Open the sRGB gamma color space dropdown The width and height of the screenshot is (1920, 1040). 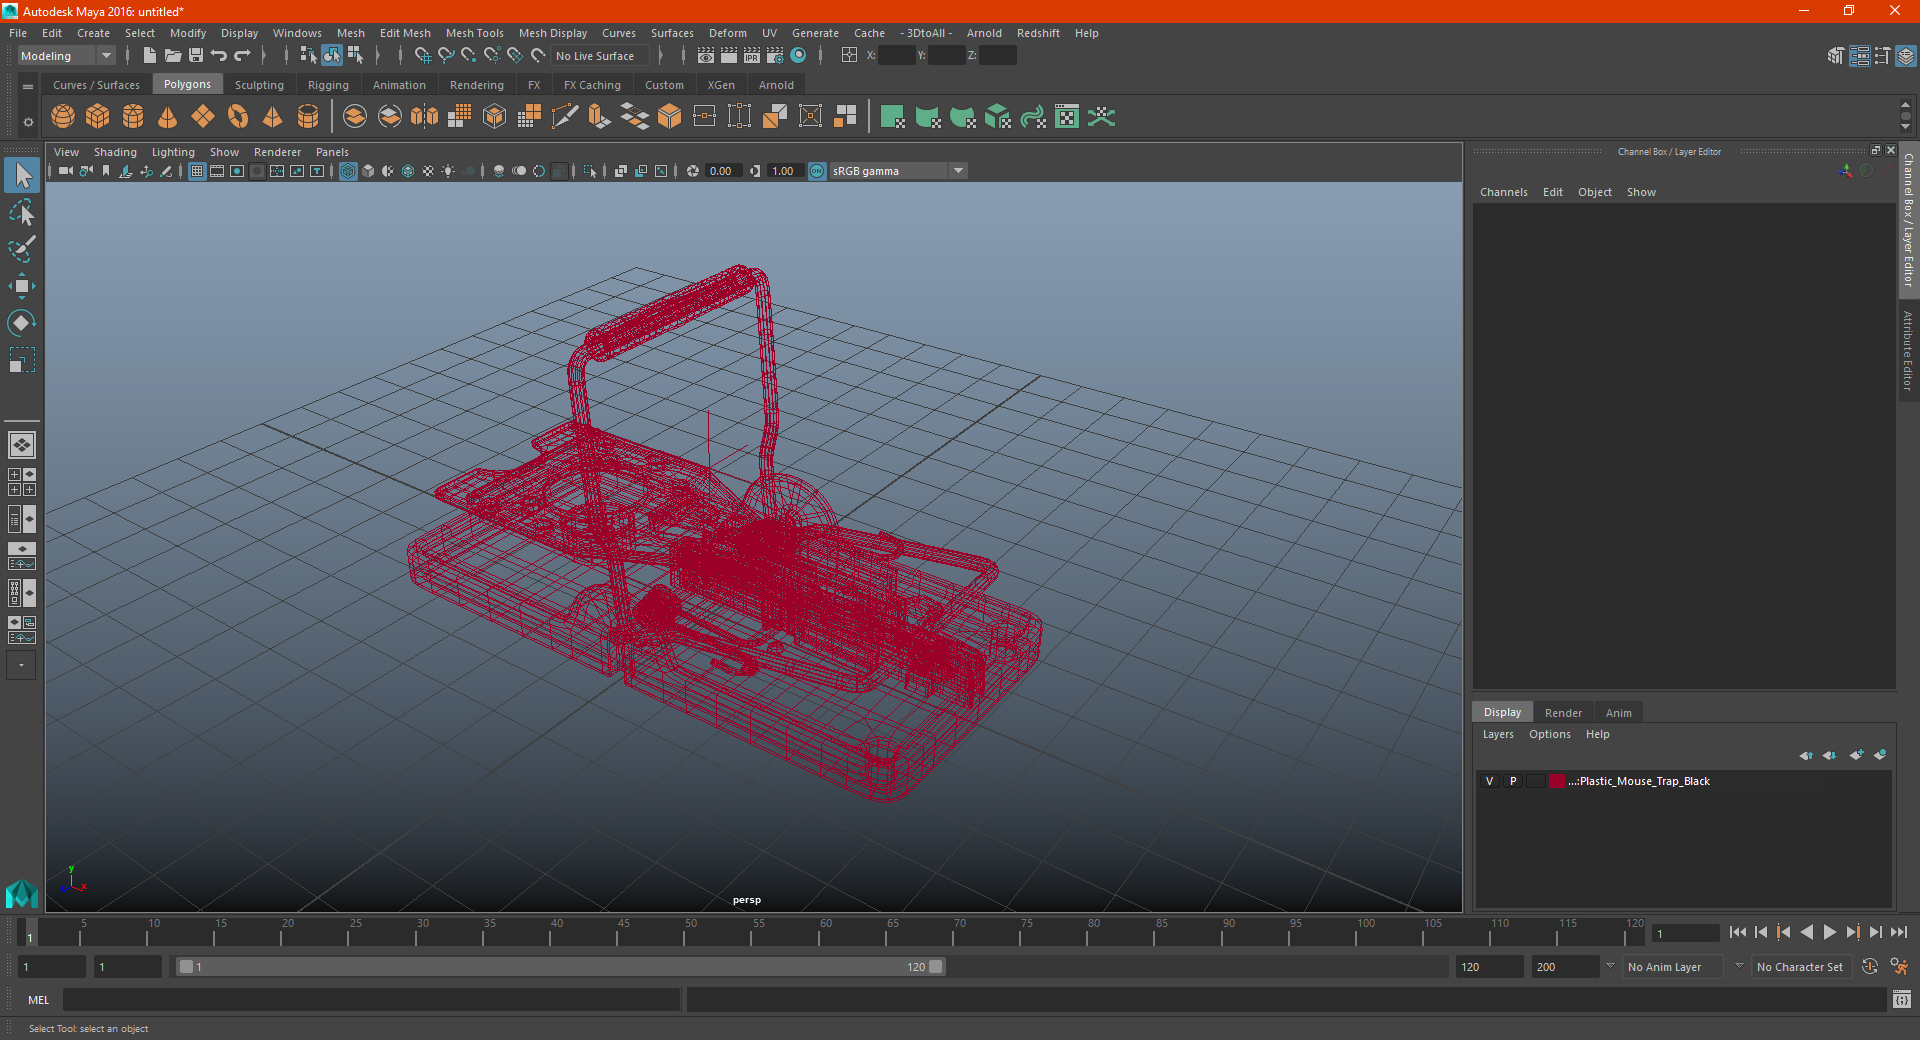click(x=898, y=171)
